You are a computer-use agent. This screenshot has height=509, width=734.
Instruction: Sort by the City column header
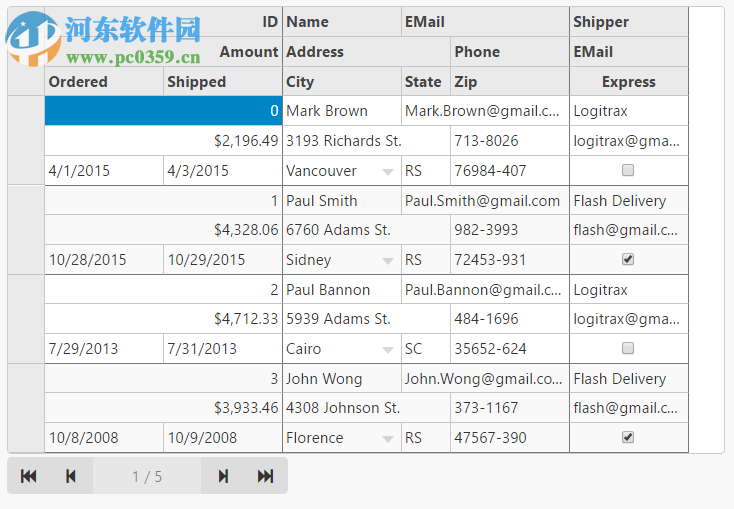click(x=342, y=81)
